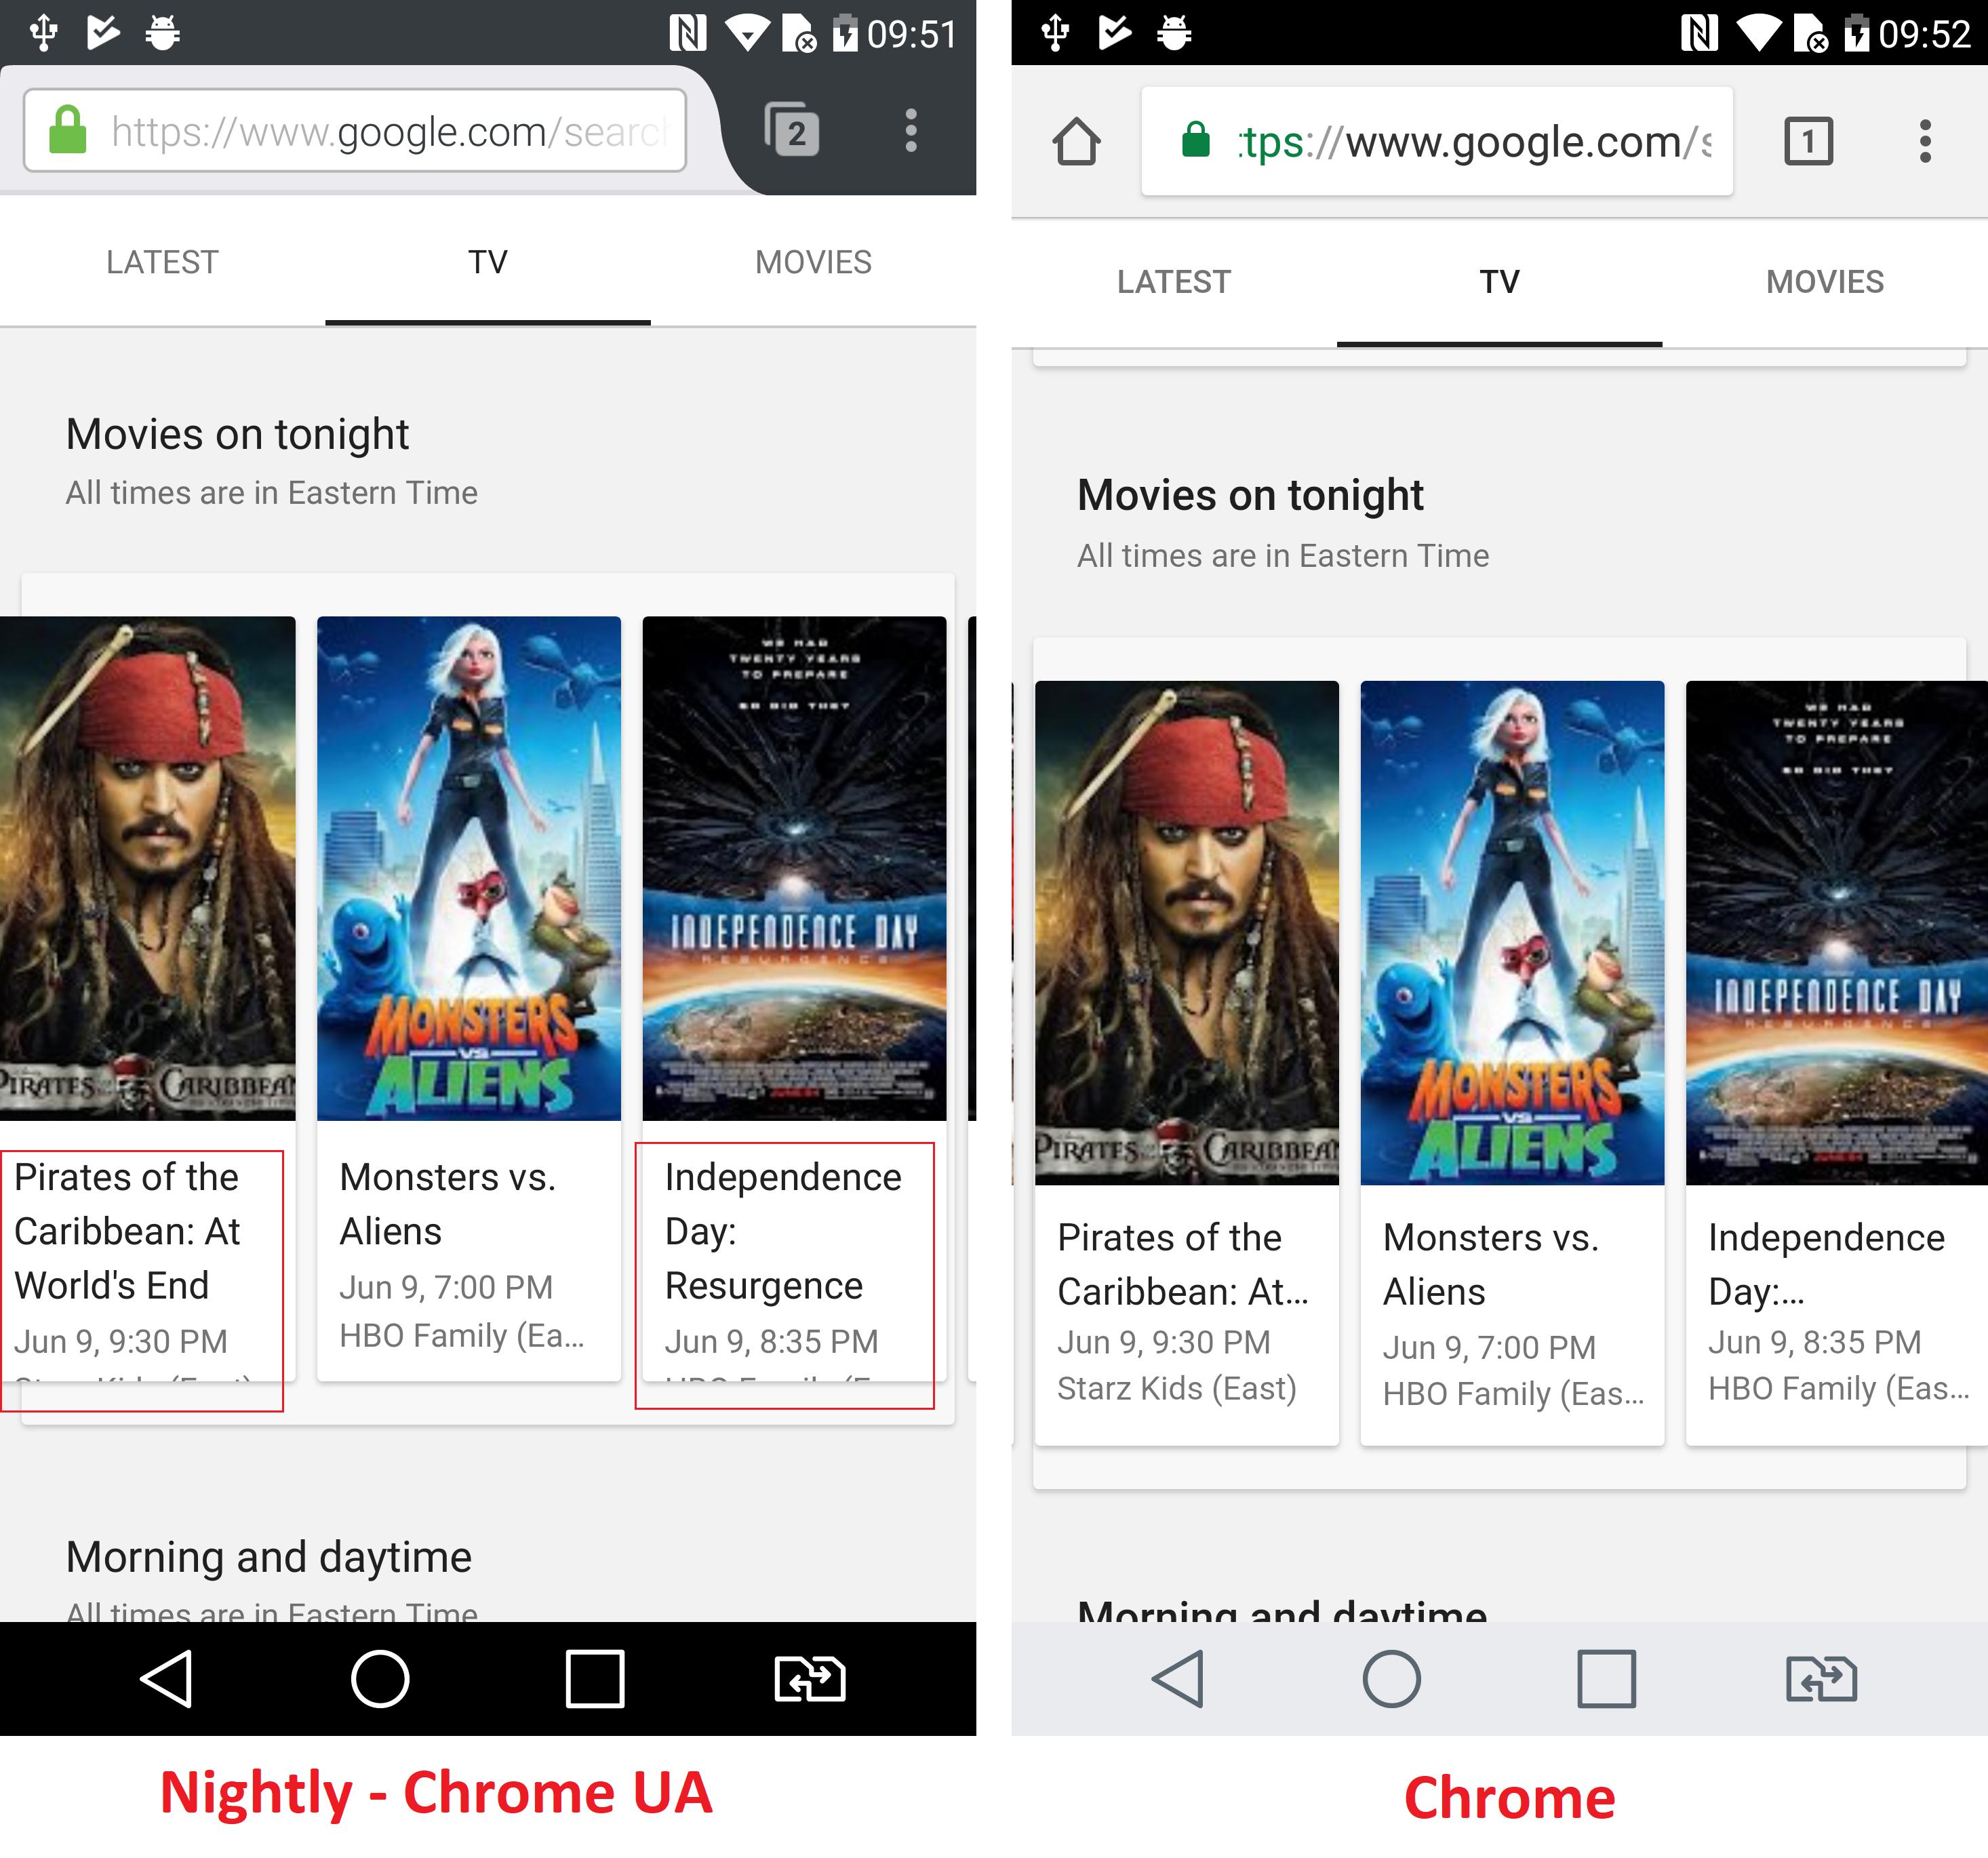Tap the green padlock in Chrome's address bar
The width and height of the screenshot is (1988, 1858).
(x=1195, y=140)
